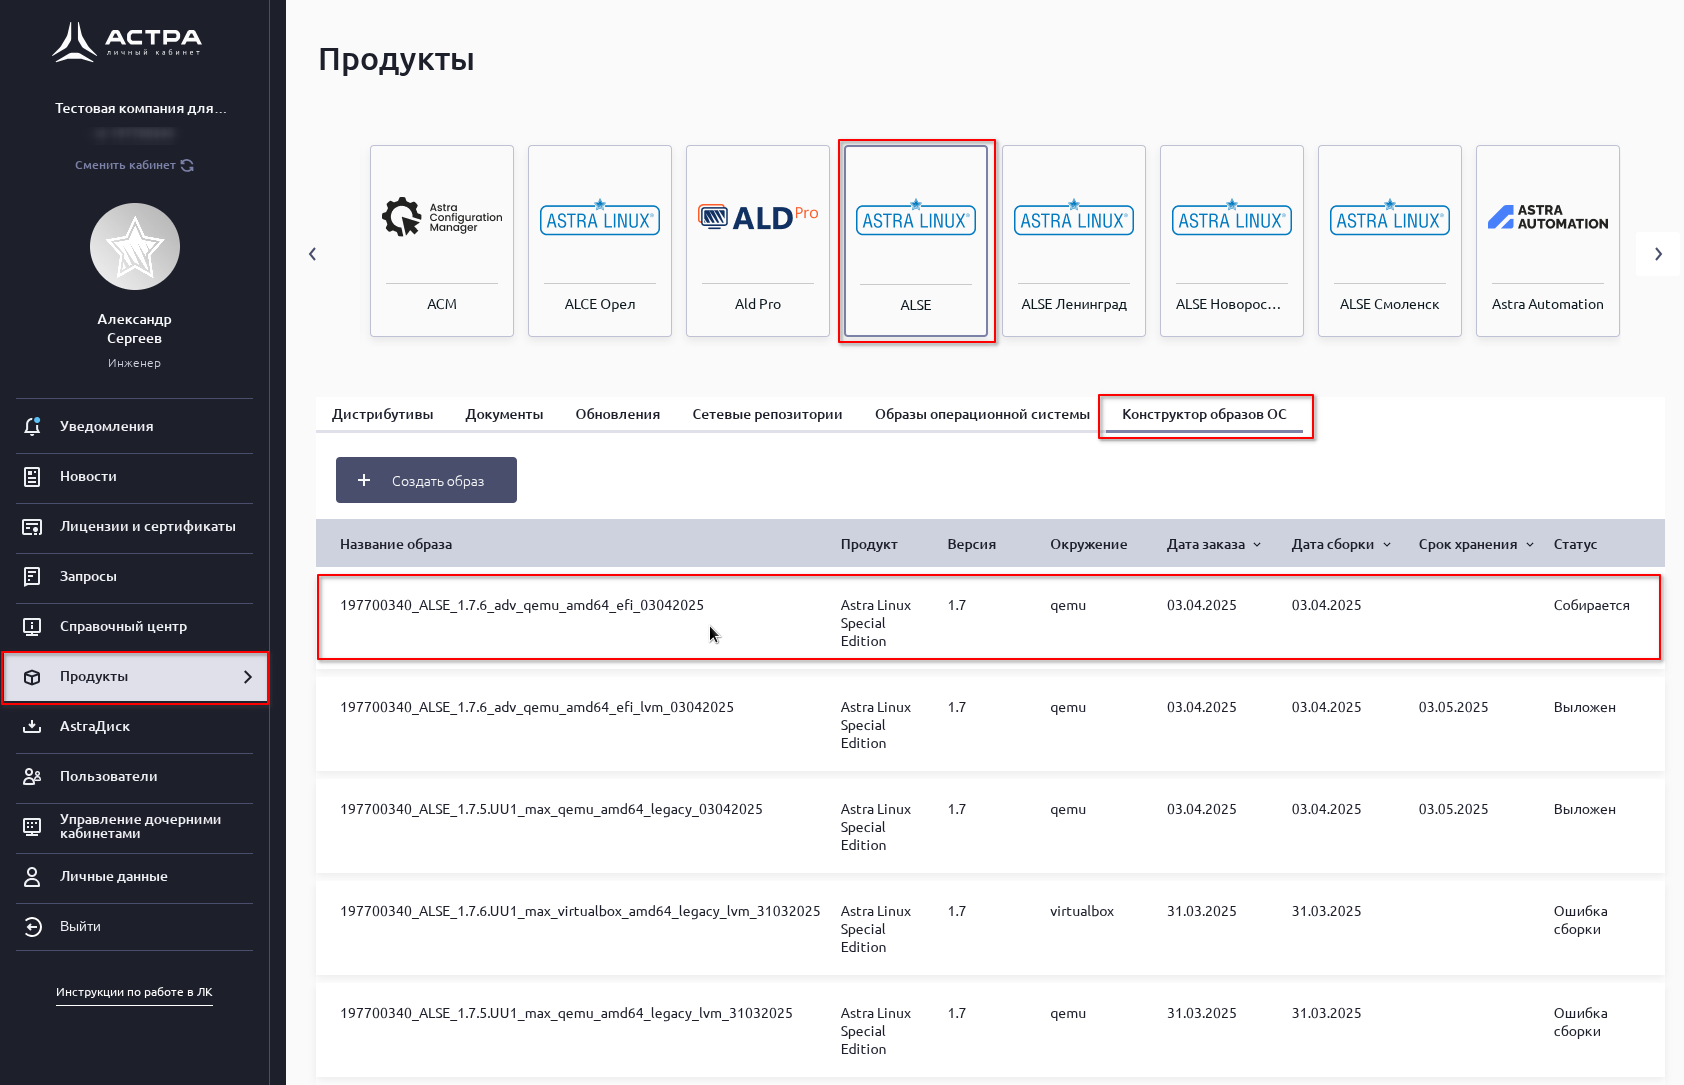Open the AstraДиск download icon
Viewport: 1684px width, 1085px height.
32,727
